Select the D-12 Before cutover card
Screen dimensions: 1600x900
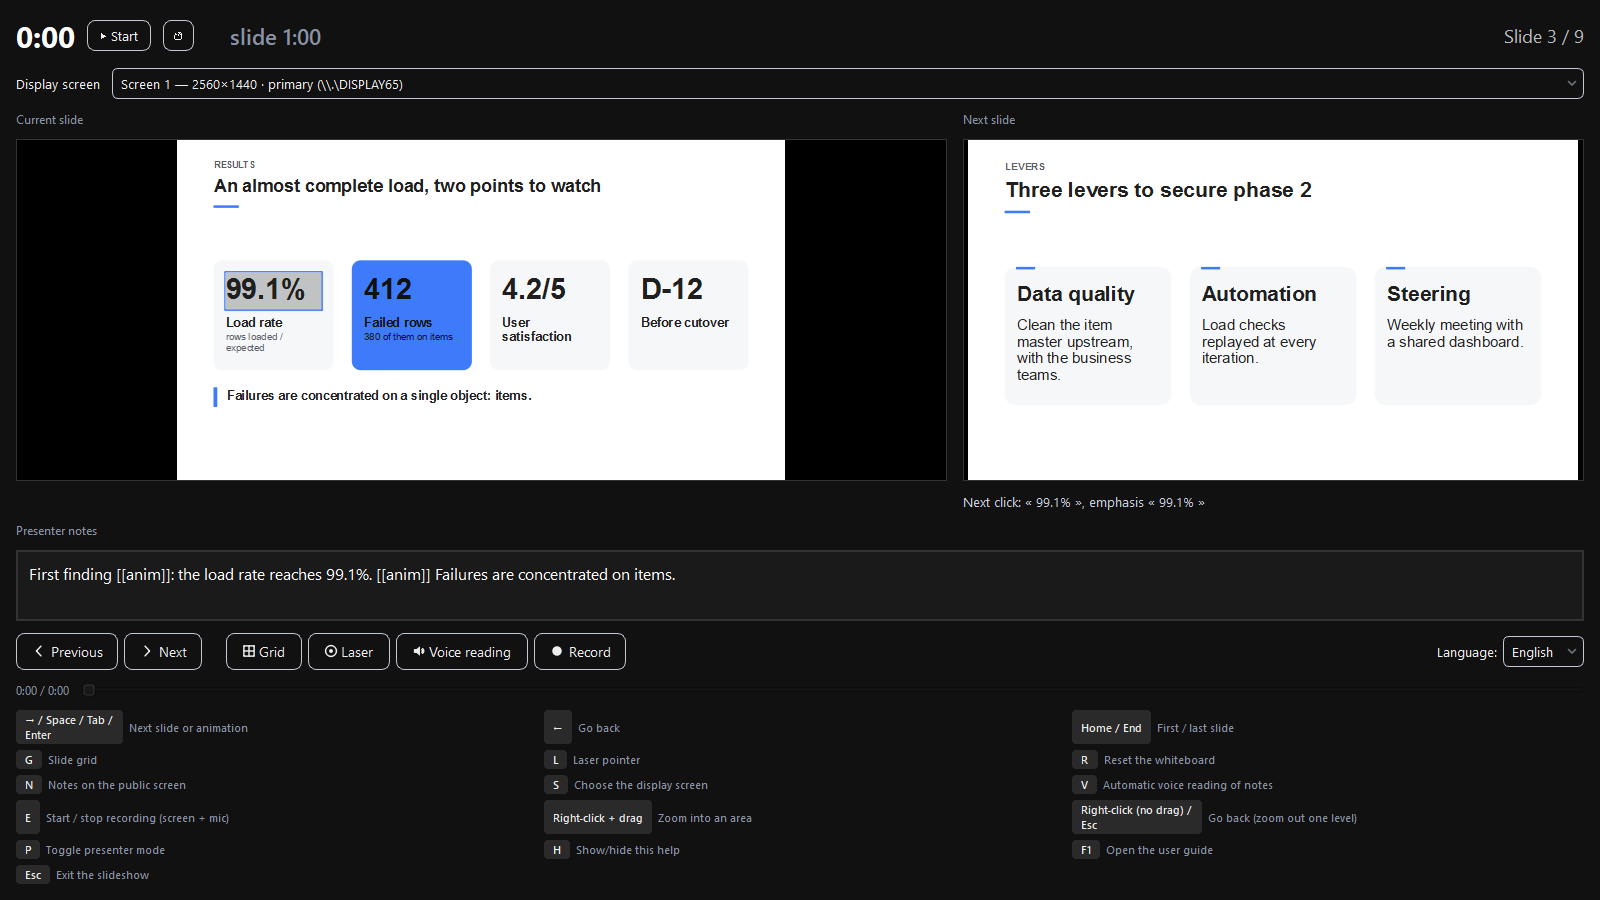point(688,315)
